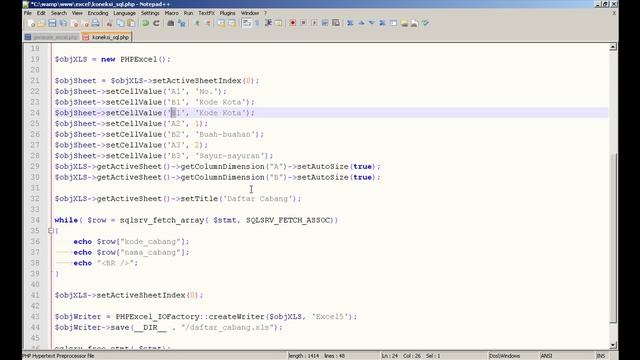This screenshot has width=640, height=360.
Task: Toggle synchronized vertical scrolling
Action: point(221,23)
